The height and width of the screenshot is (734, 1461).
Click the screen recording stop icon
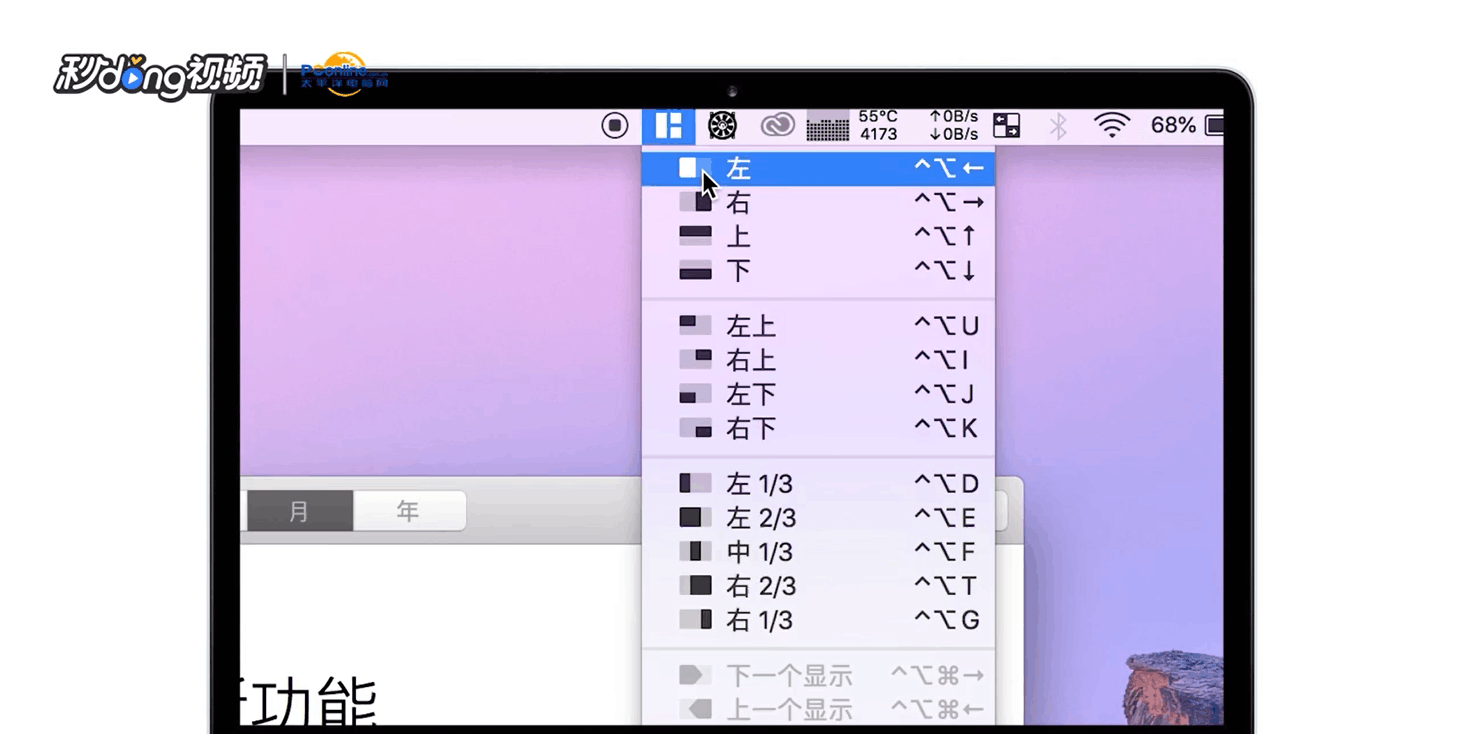pos(615,126)
